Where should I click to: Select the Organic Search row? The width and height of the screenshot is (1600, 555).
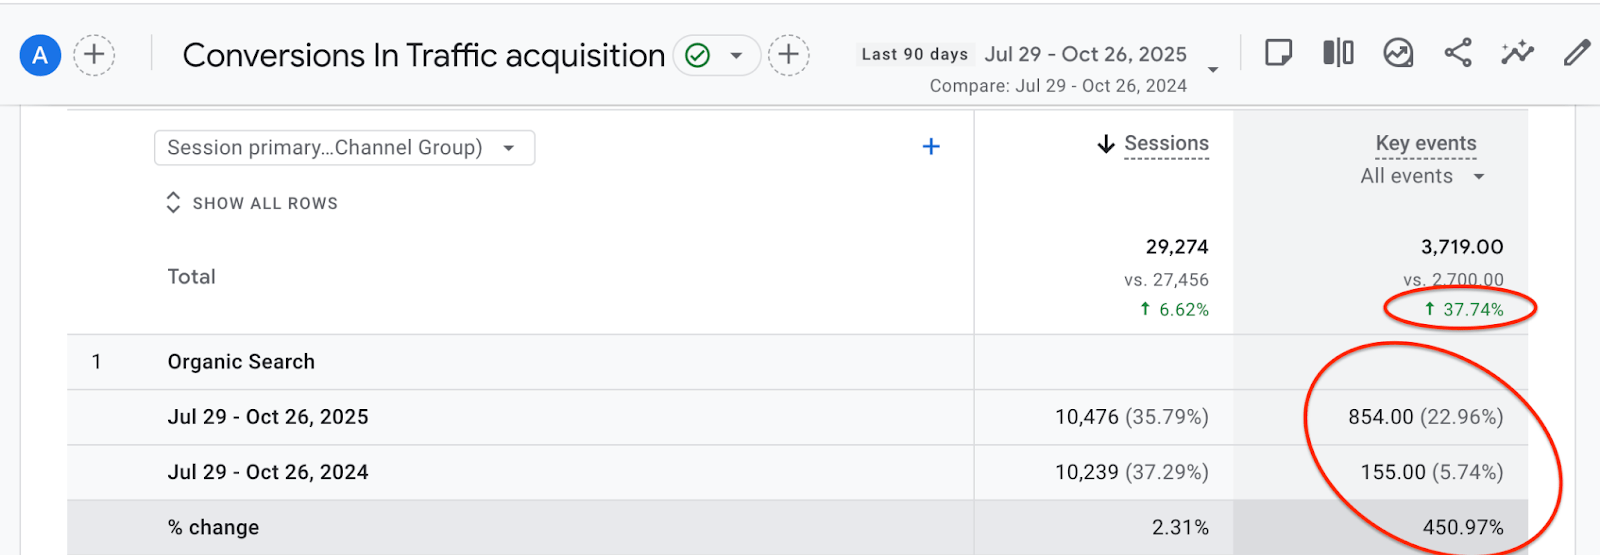point(241,362)
